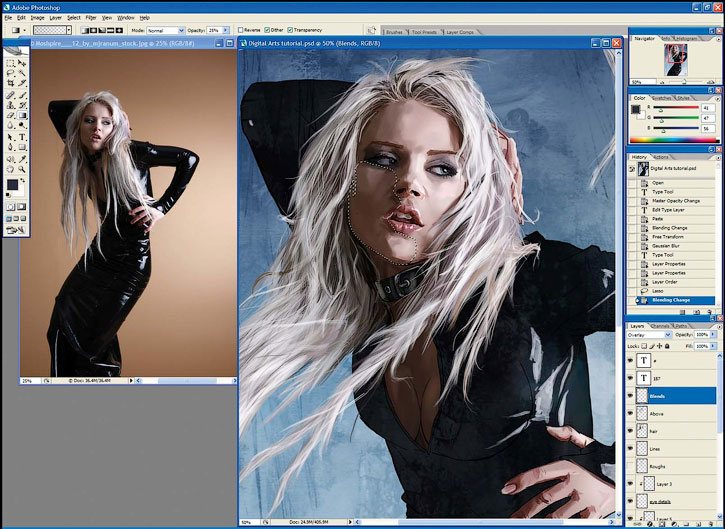Screen dimensions: 725x529
Task: Hide the hair layer
Action: click(x=630, y=431)
